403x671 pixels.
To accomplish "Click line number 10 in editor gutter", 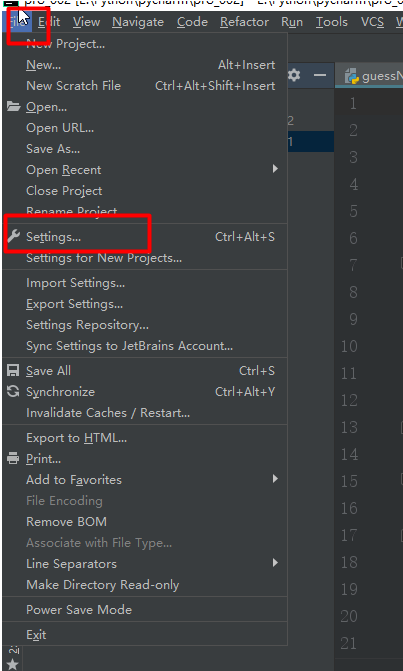I will point(349,346).
